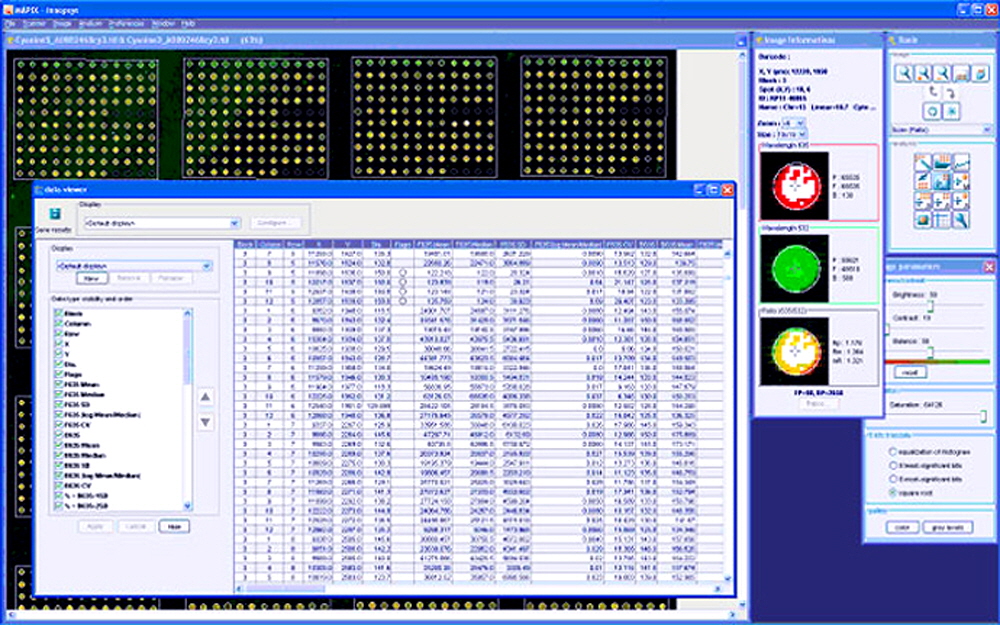Viewport: 1000px width, 625px height.
Task: Click the wrench icon in the analysis grid
Action: coord(961,221)
